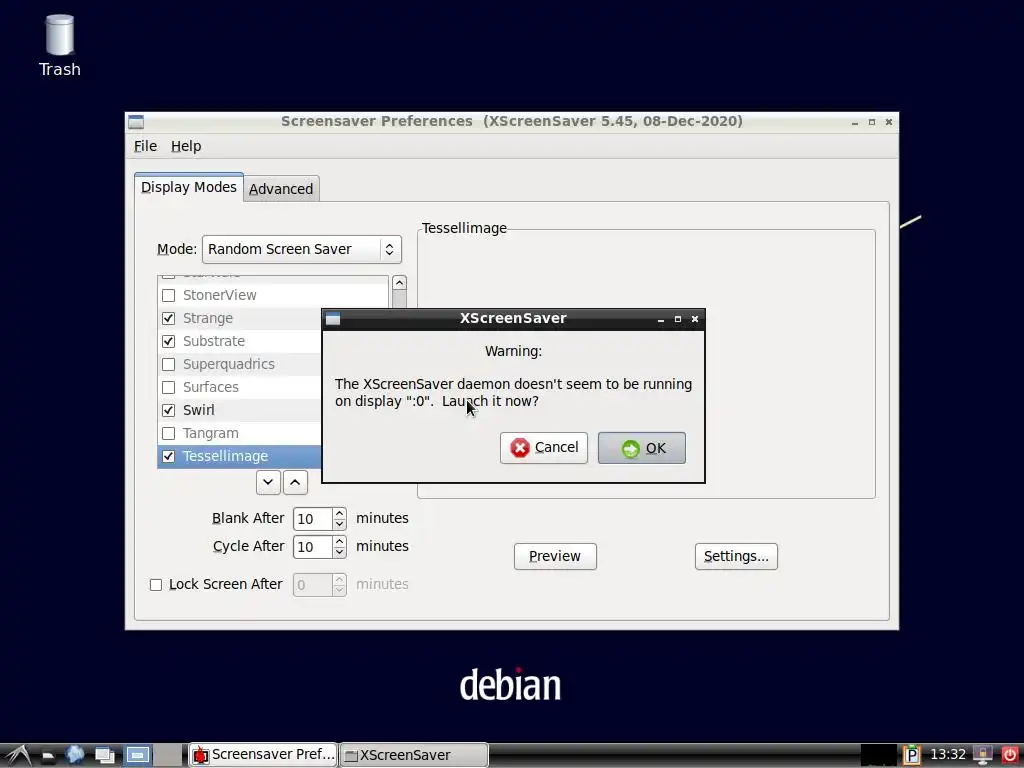Open the File menu
The width and height of the screenshot is (1024, 768).
[x=145, y=146]
